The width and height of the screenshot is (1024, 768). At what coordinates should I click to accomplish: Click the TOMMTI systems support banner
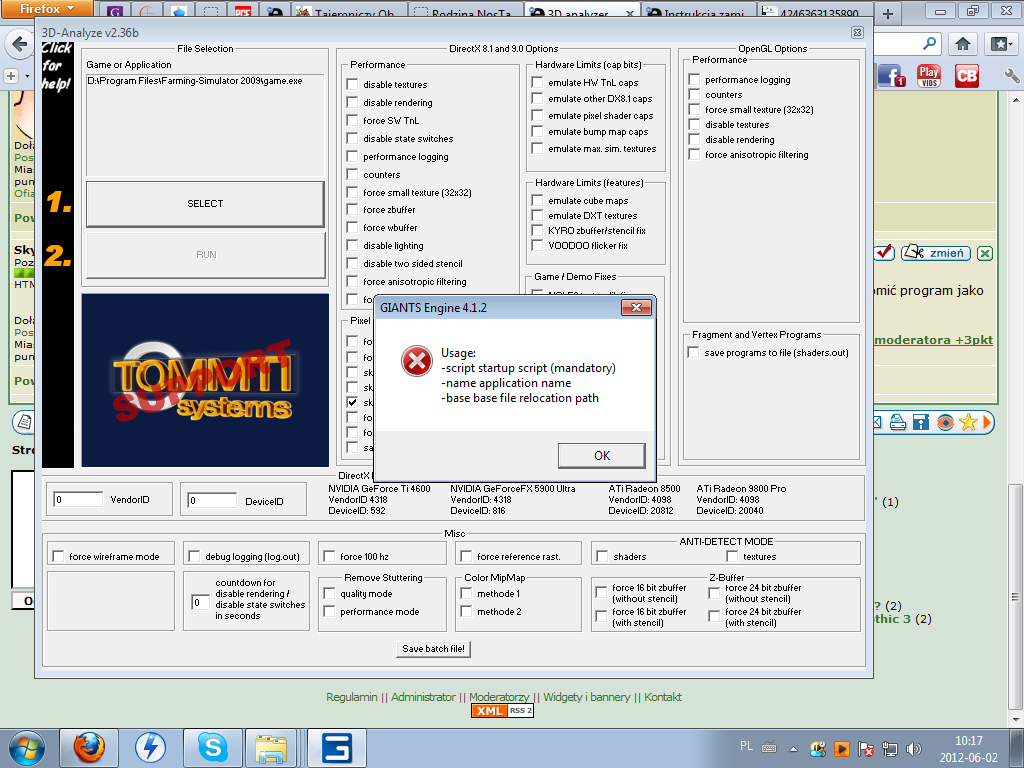[x=205, y=380]
